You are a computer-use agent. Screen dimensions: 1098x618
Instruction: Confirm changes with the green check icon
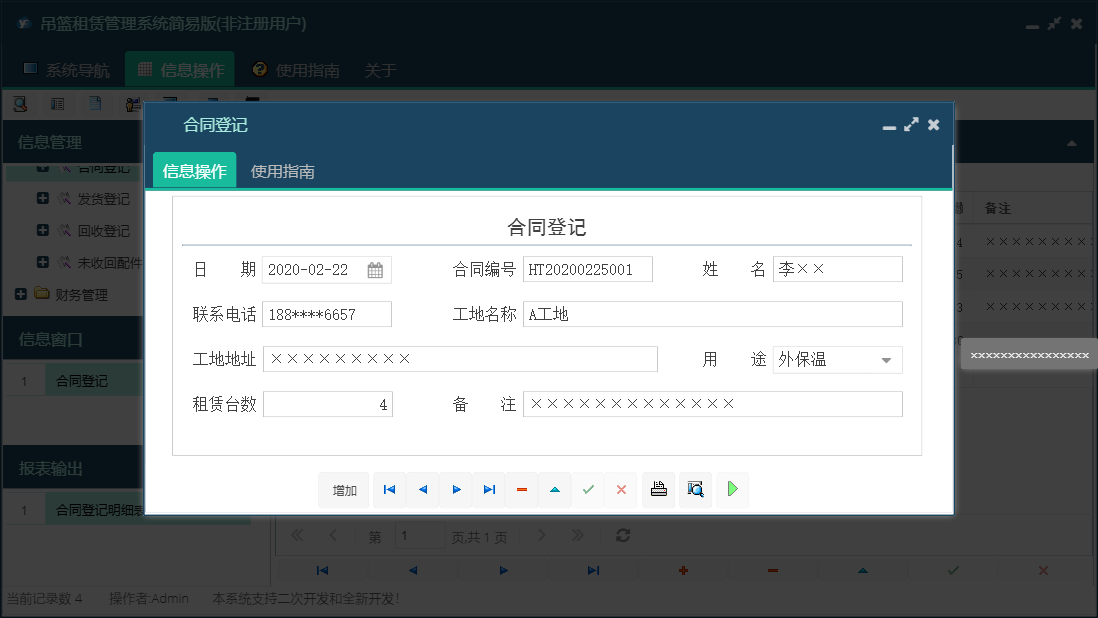coord(588,490)
